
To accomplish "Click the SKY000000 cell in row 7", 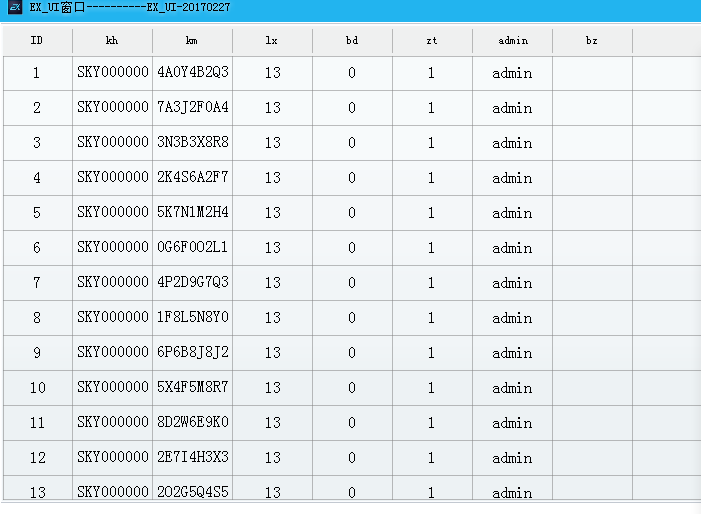I will click(112, 283).
